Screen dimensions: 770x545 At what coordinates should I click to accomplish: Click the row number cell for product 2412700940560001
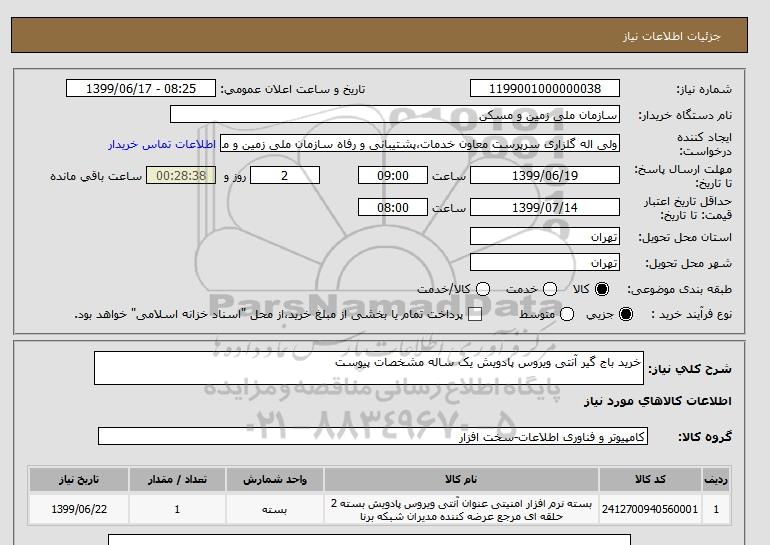716,509
